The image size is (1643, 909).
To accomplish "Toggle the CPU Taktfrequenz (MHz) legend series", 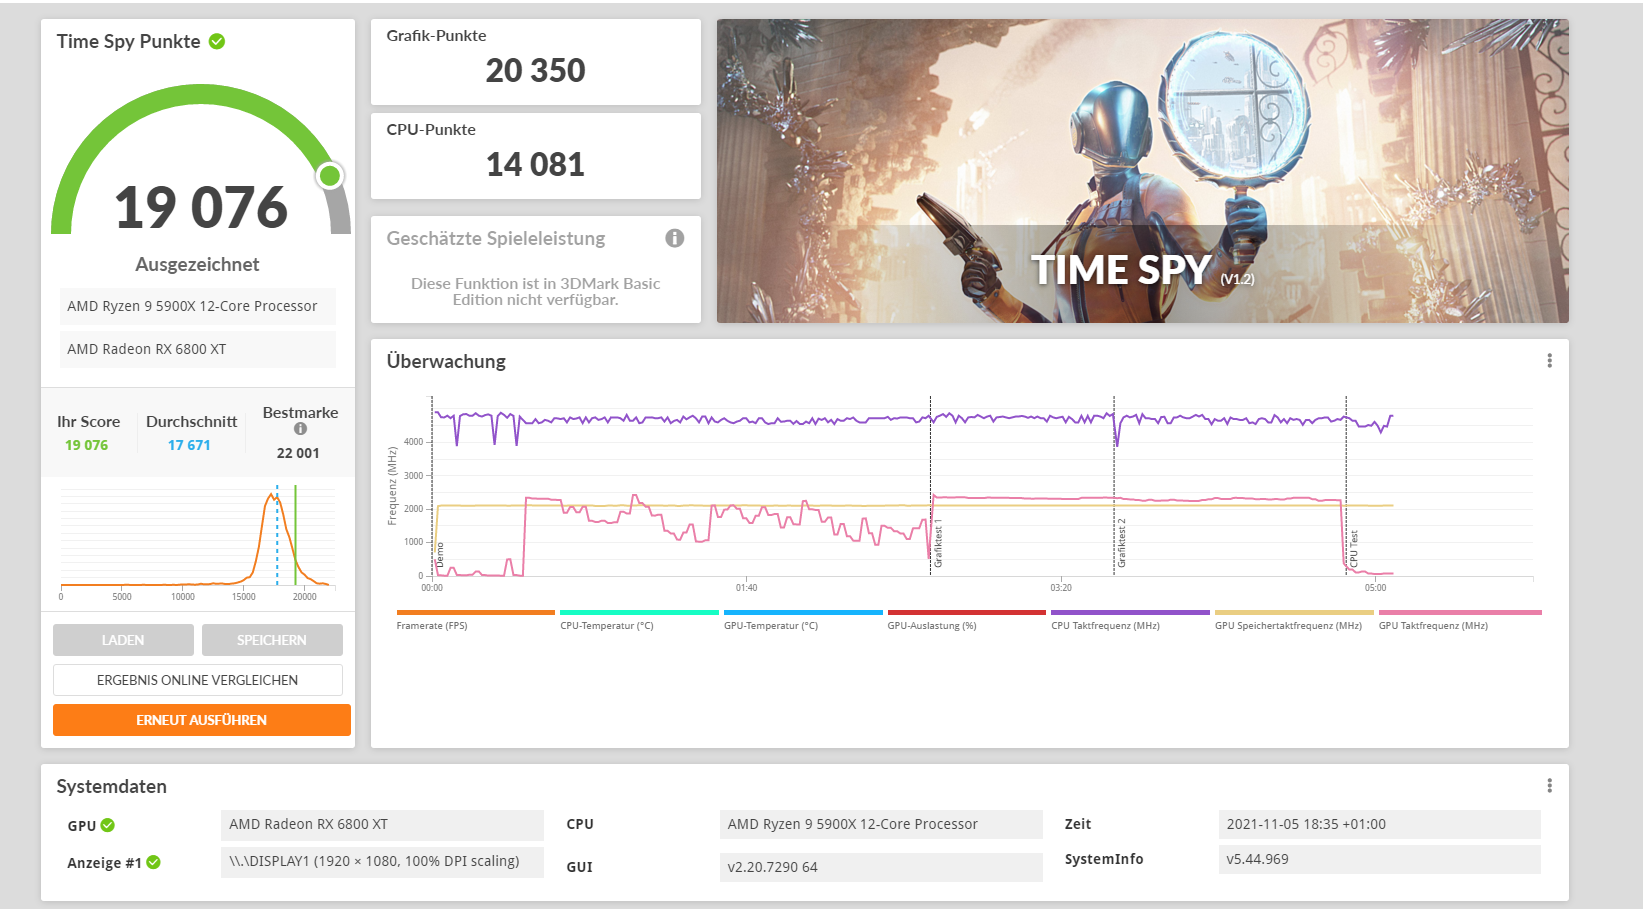I will coord(1130,620).
